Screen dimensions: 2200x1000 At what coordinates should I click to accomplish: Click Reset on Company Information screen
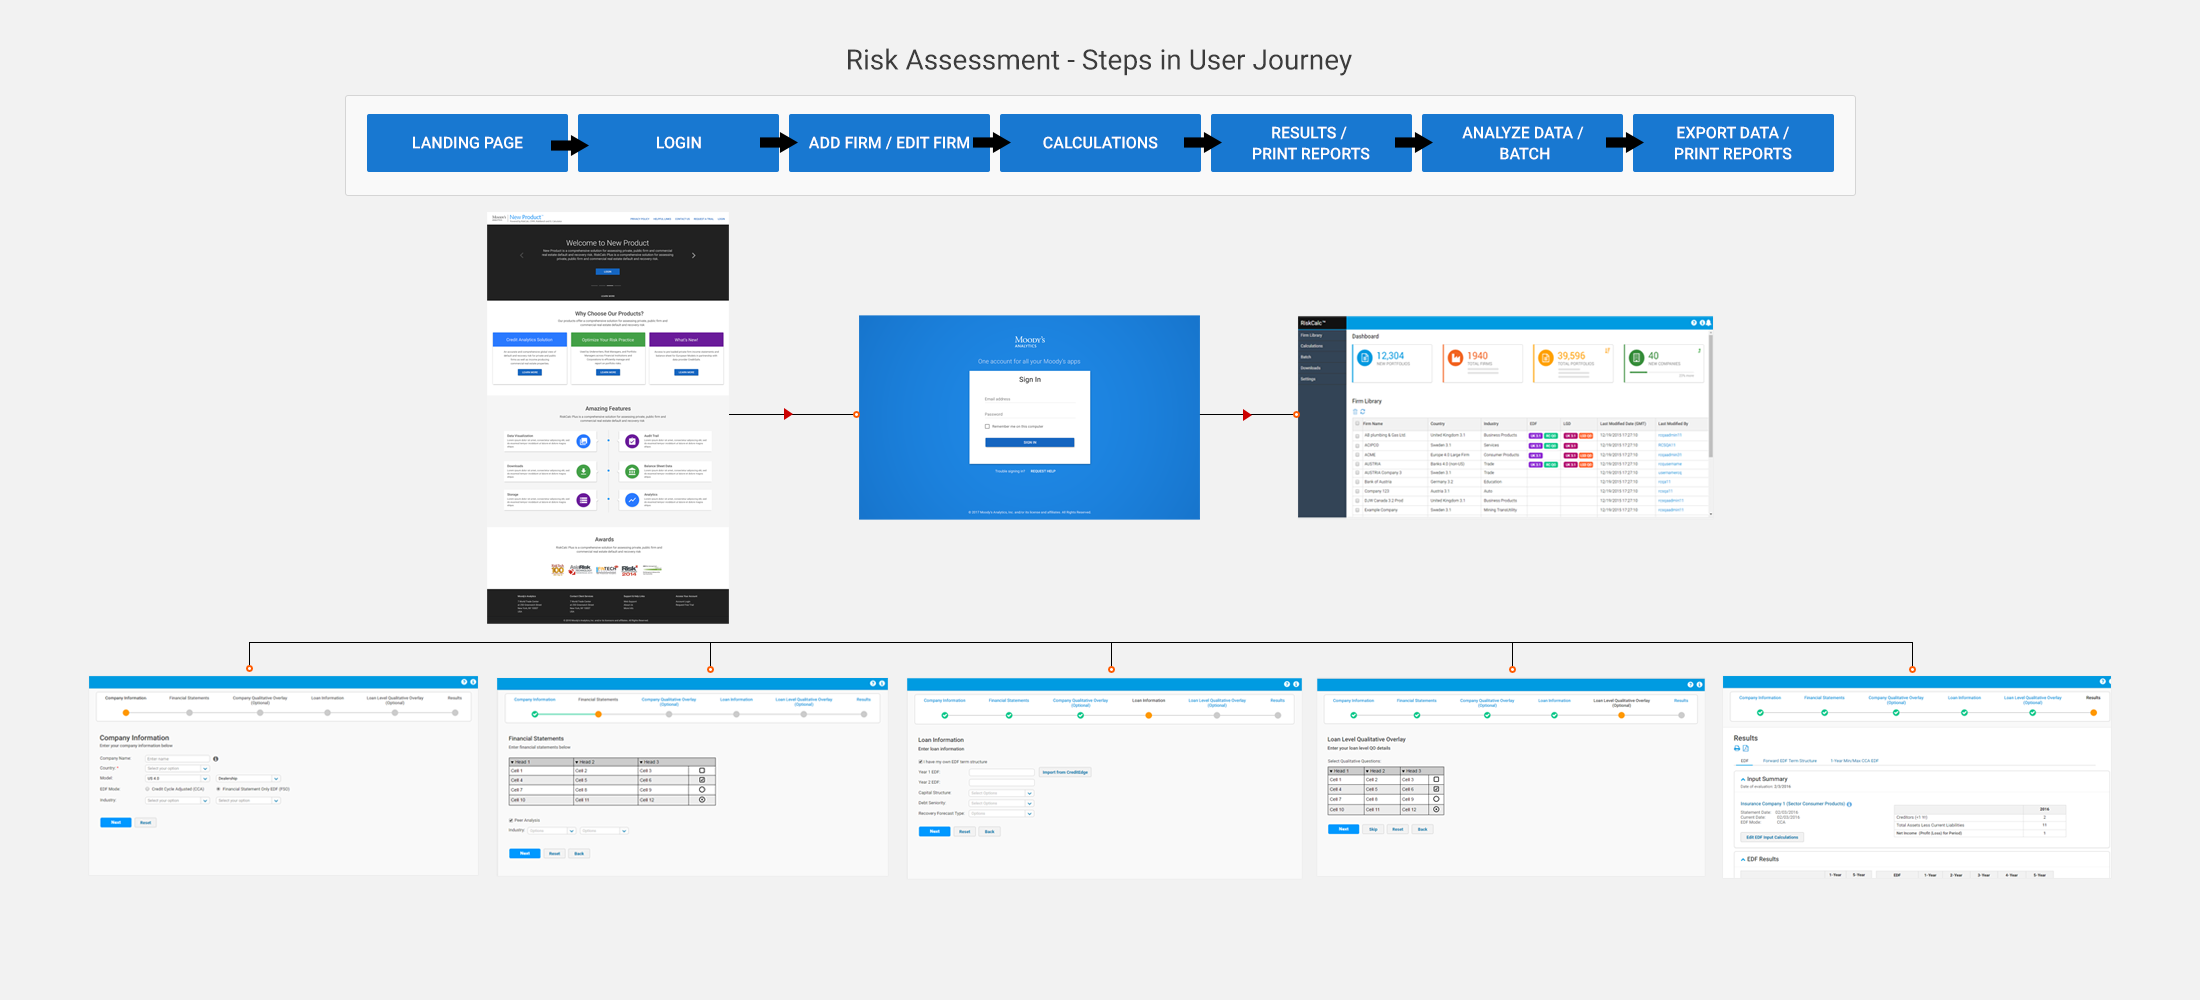[x=146, y=823]
